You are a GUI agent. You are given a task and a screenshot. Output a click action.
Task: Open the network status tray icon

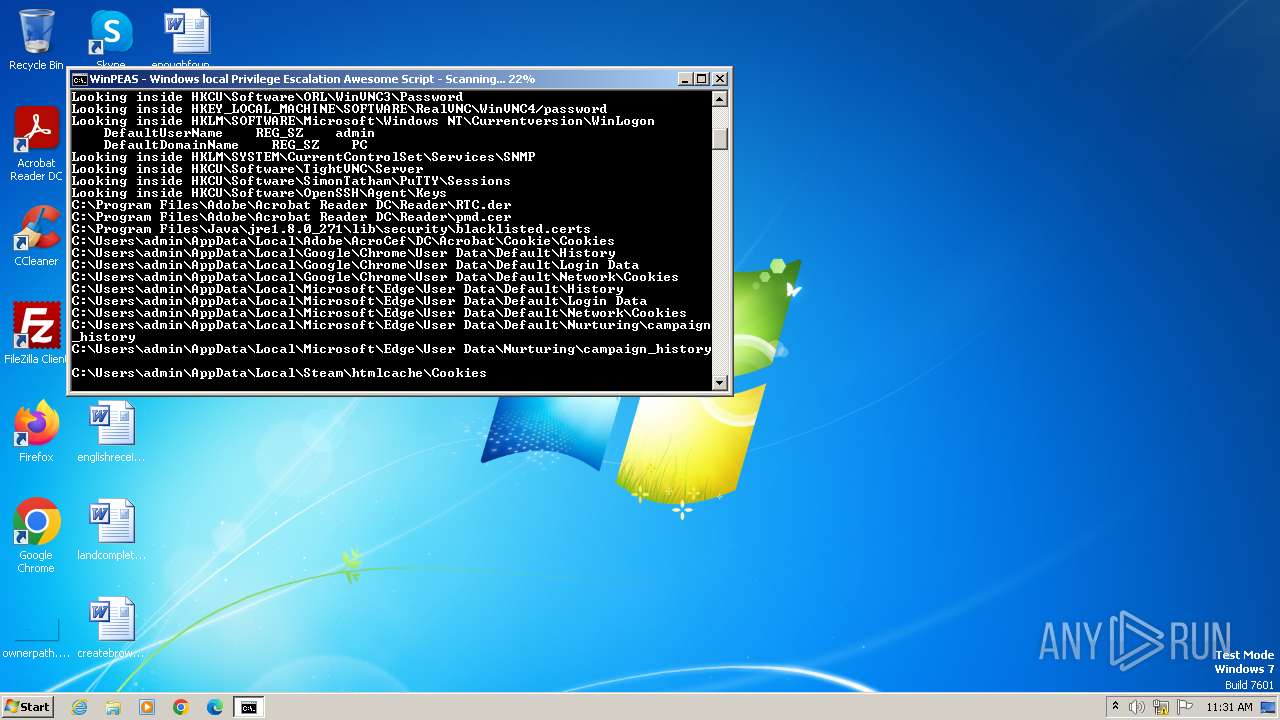[1161, 707]
